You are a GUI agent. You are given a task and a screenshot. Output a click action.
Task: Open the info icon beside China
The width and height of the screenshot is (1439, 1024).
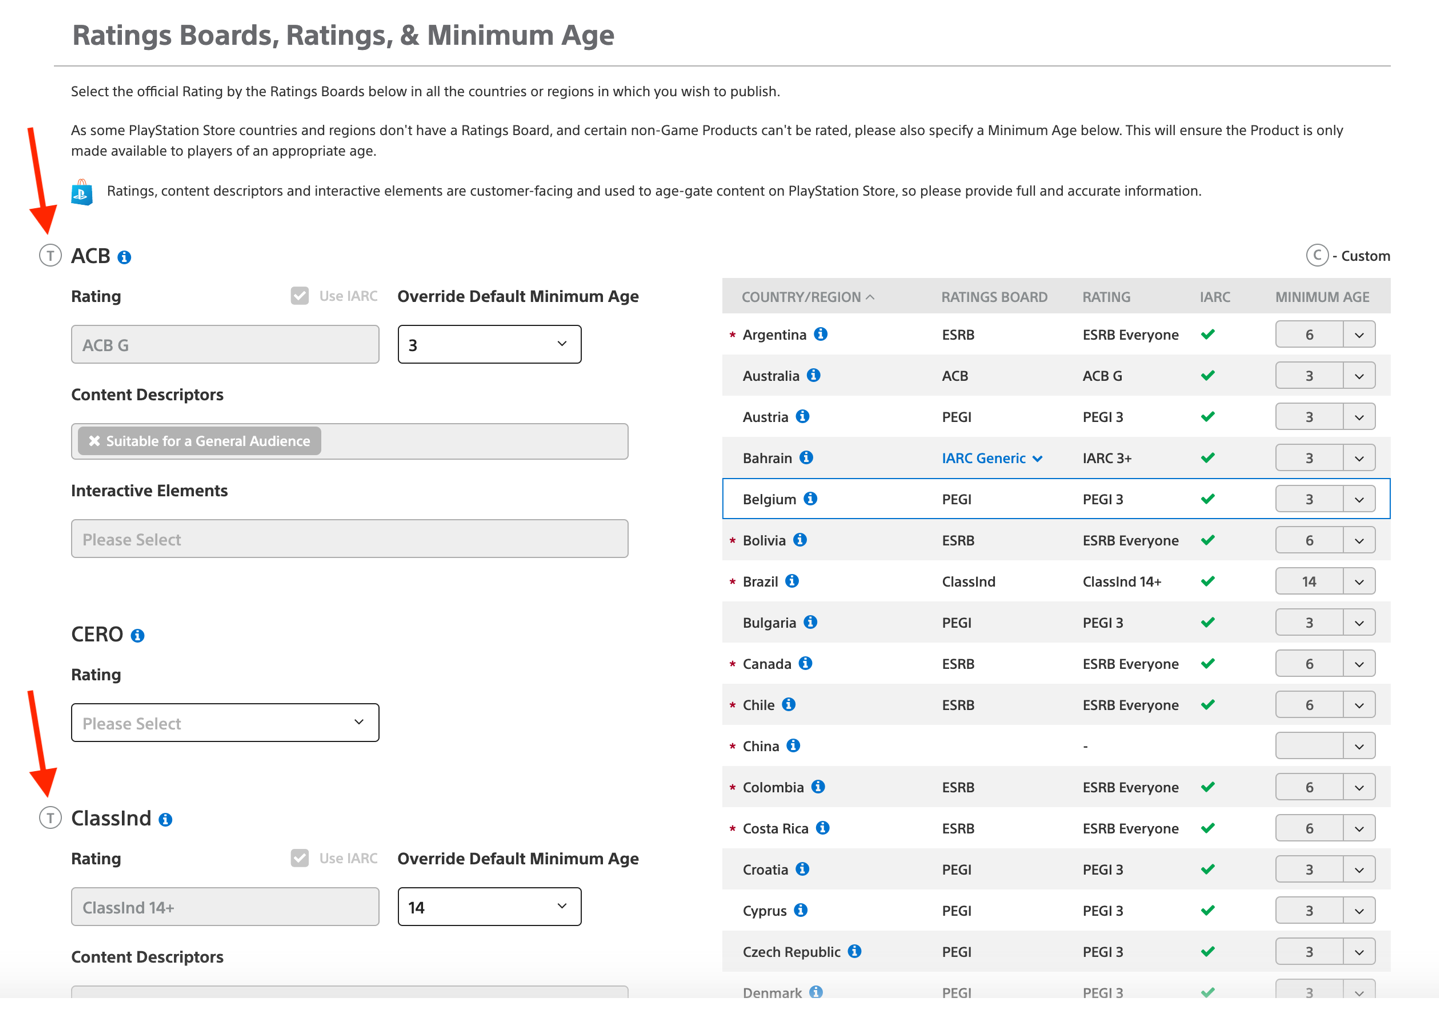click(x=794, y=745)
